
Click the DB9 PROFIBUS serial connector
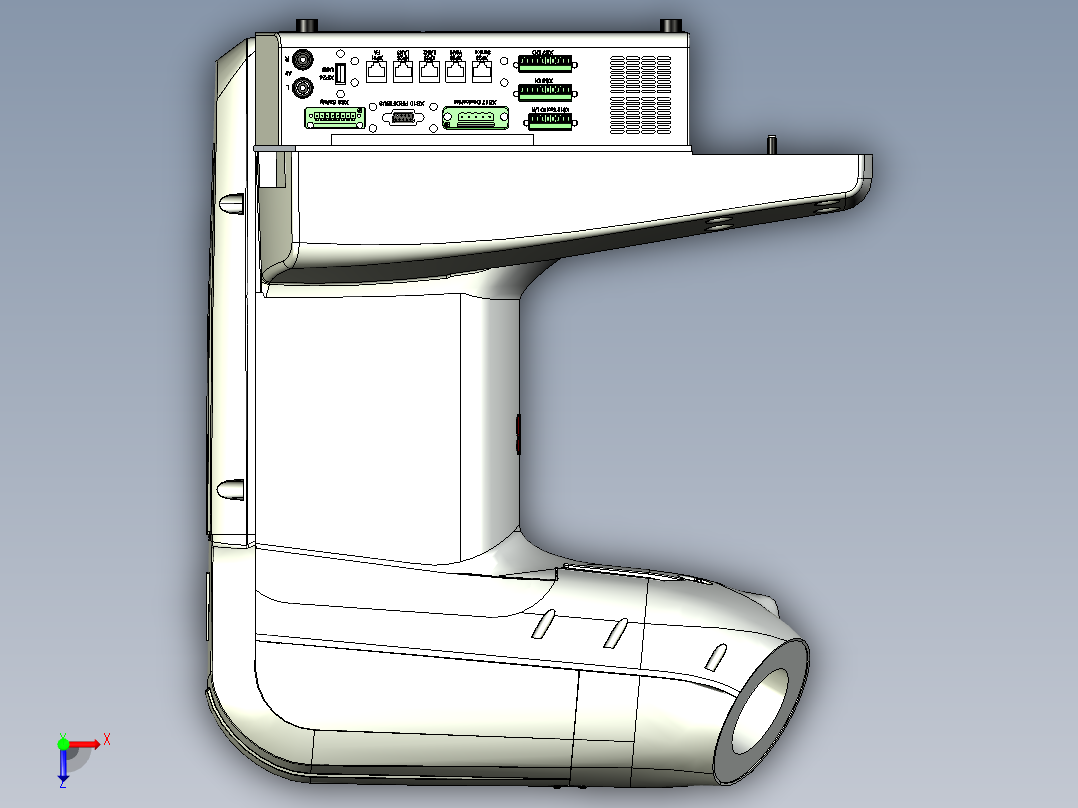401,117
